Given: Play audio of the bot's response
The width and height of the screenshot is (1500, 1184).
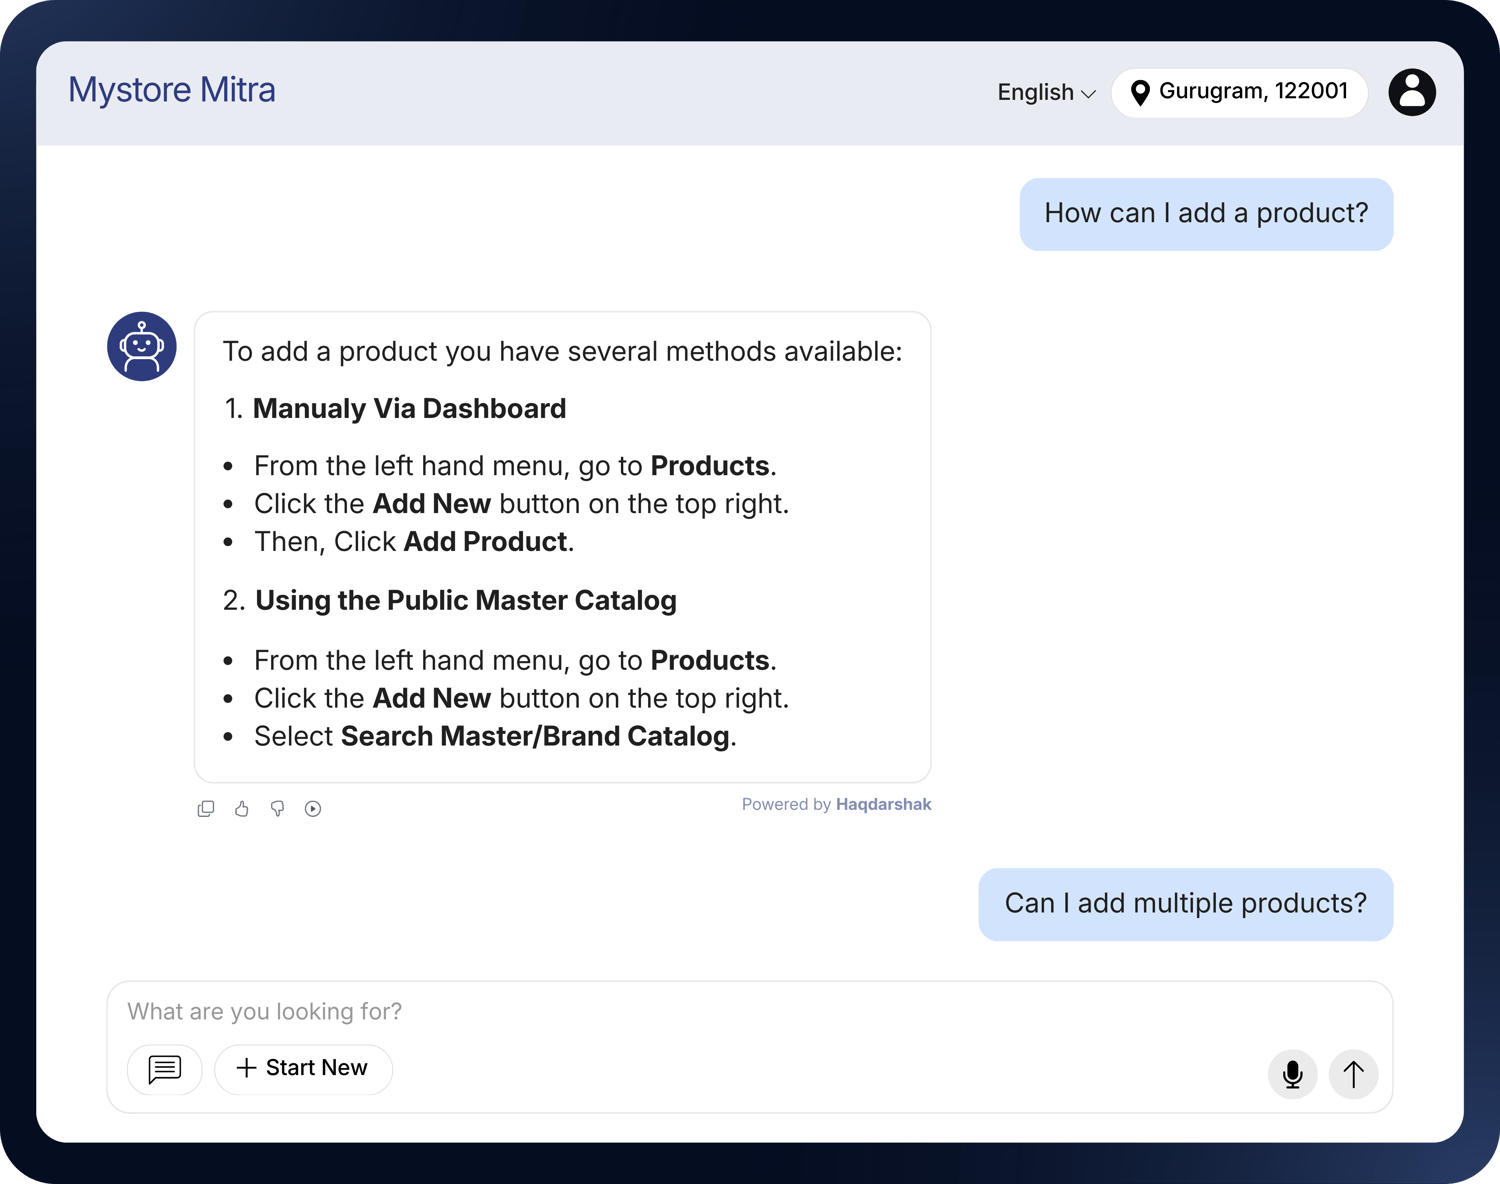Looking at the screenshot, I should (x=313, y=808).
